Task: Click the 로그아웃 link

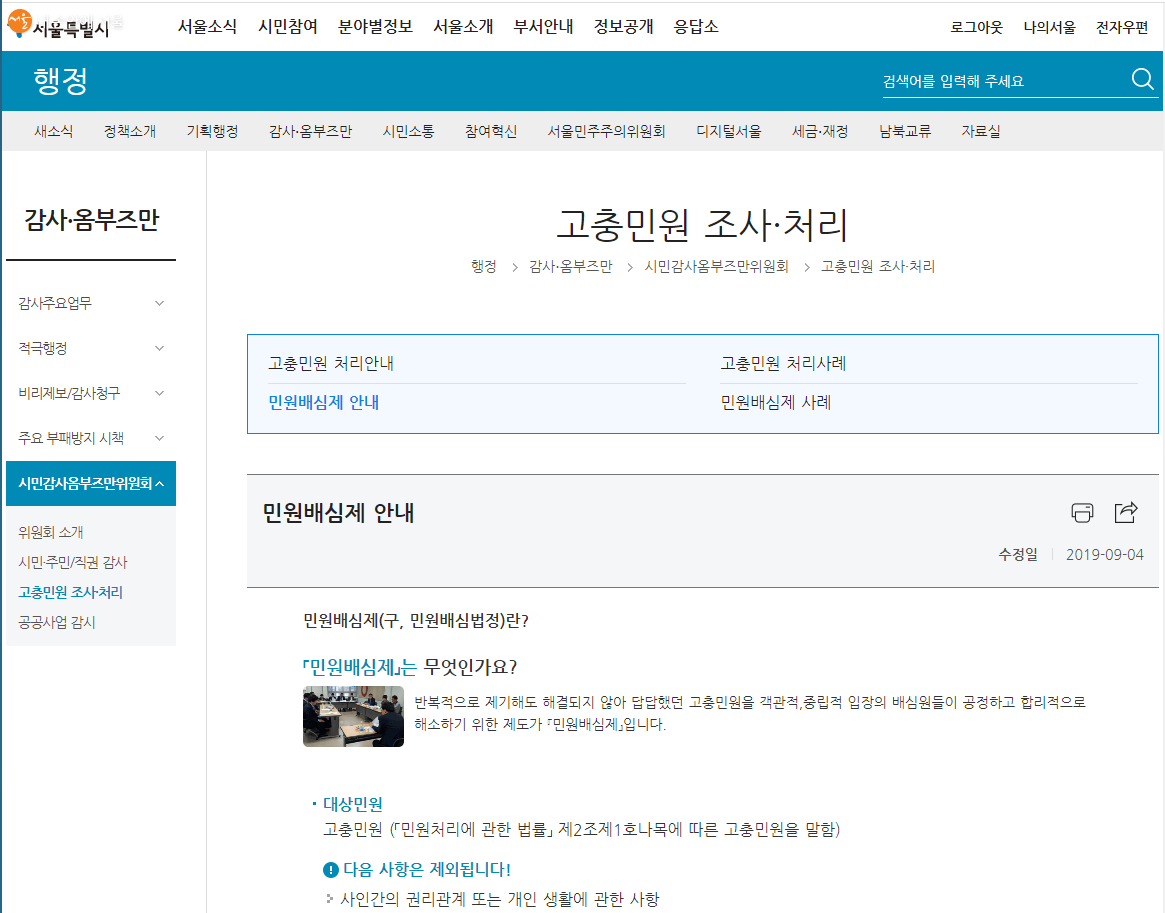Action: pos(976,27)
